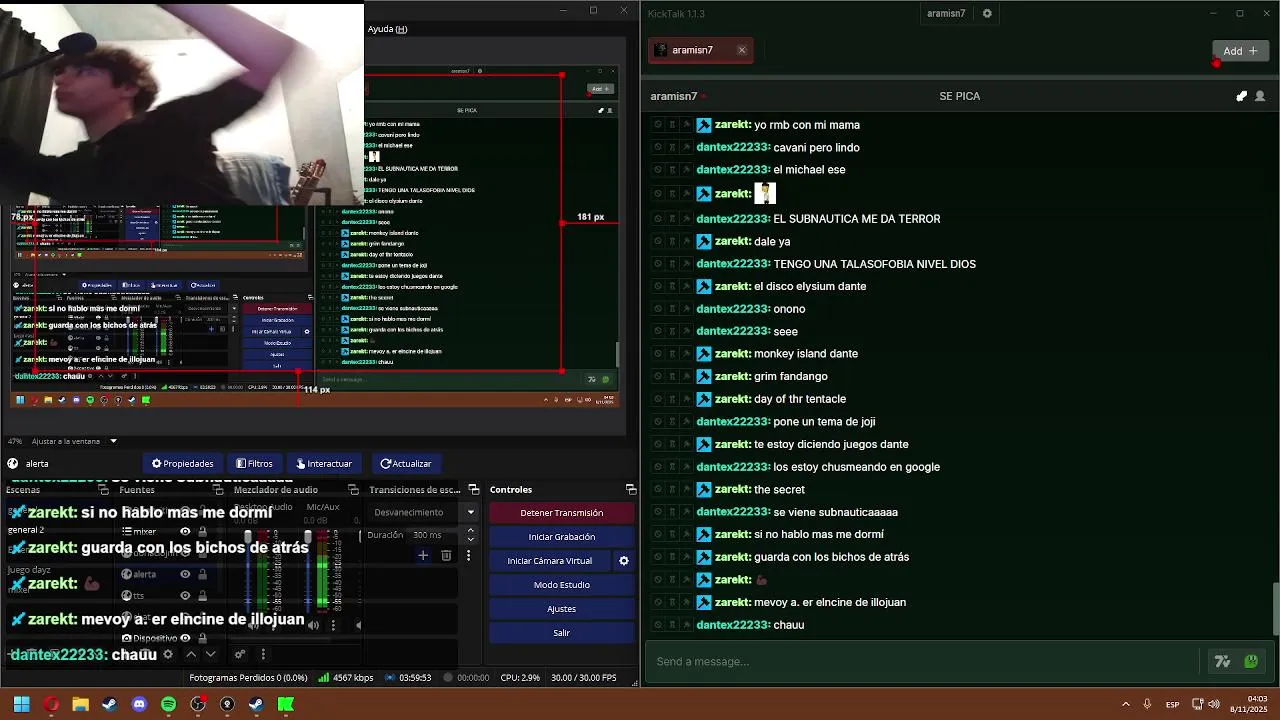This screenshot has height=720, width=1280.
Task: Open the Ayuda menu in OBS
Action: pos(387,29)
